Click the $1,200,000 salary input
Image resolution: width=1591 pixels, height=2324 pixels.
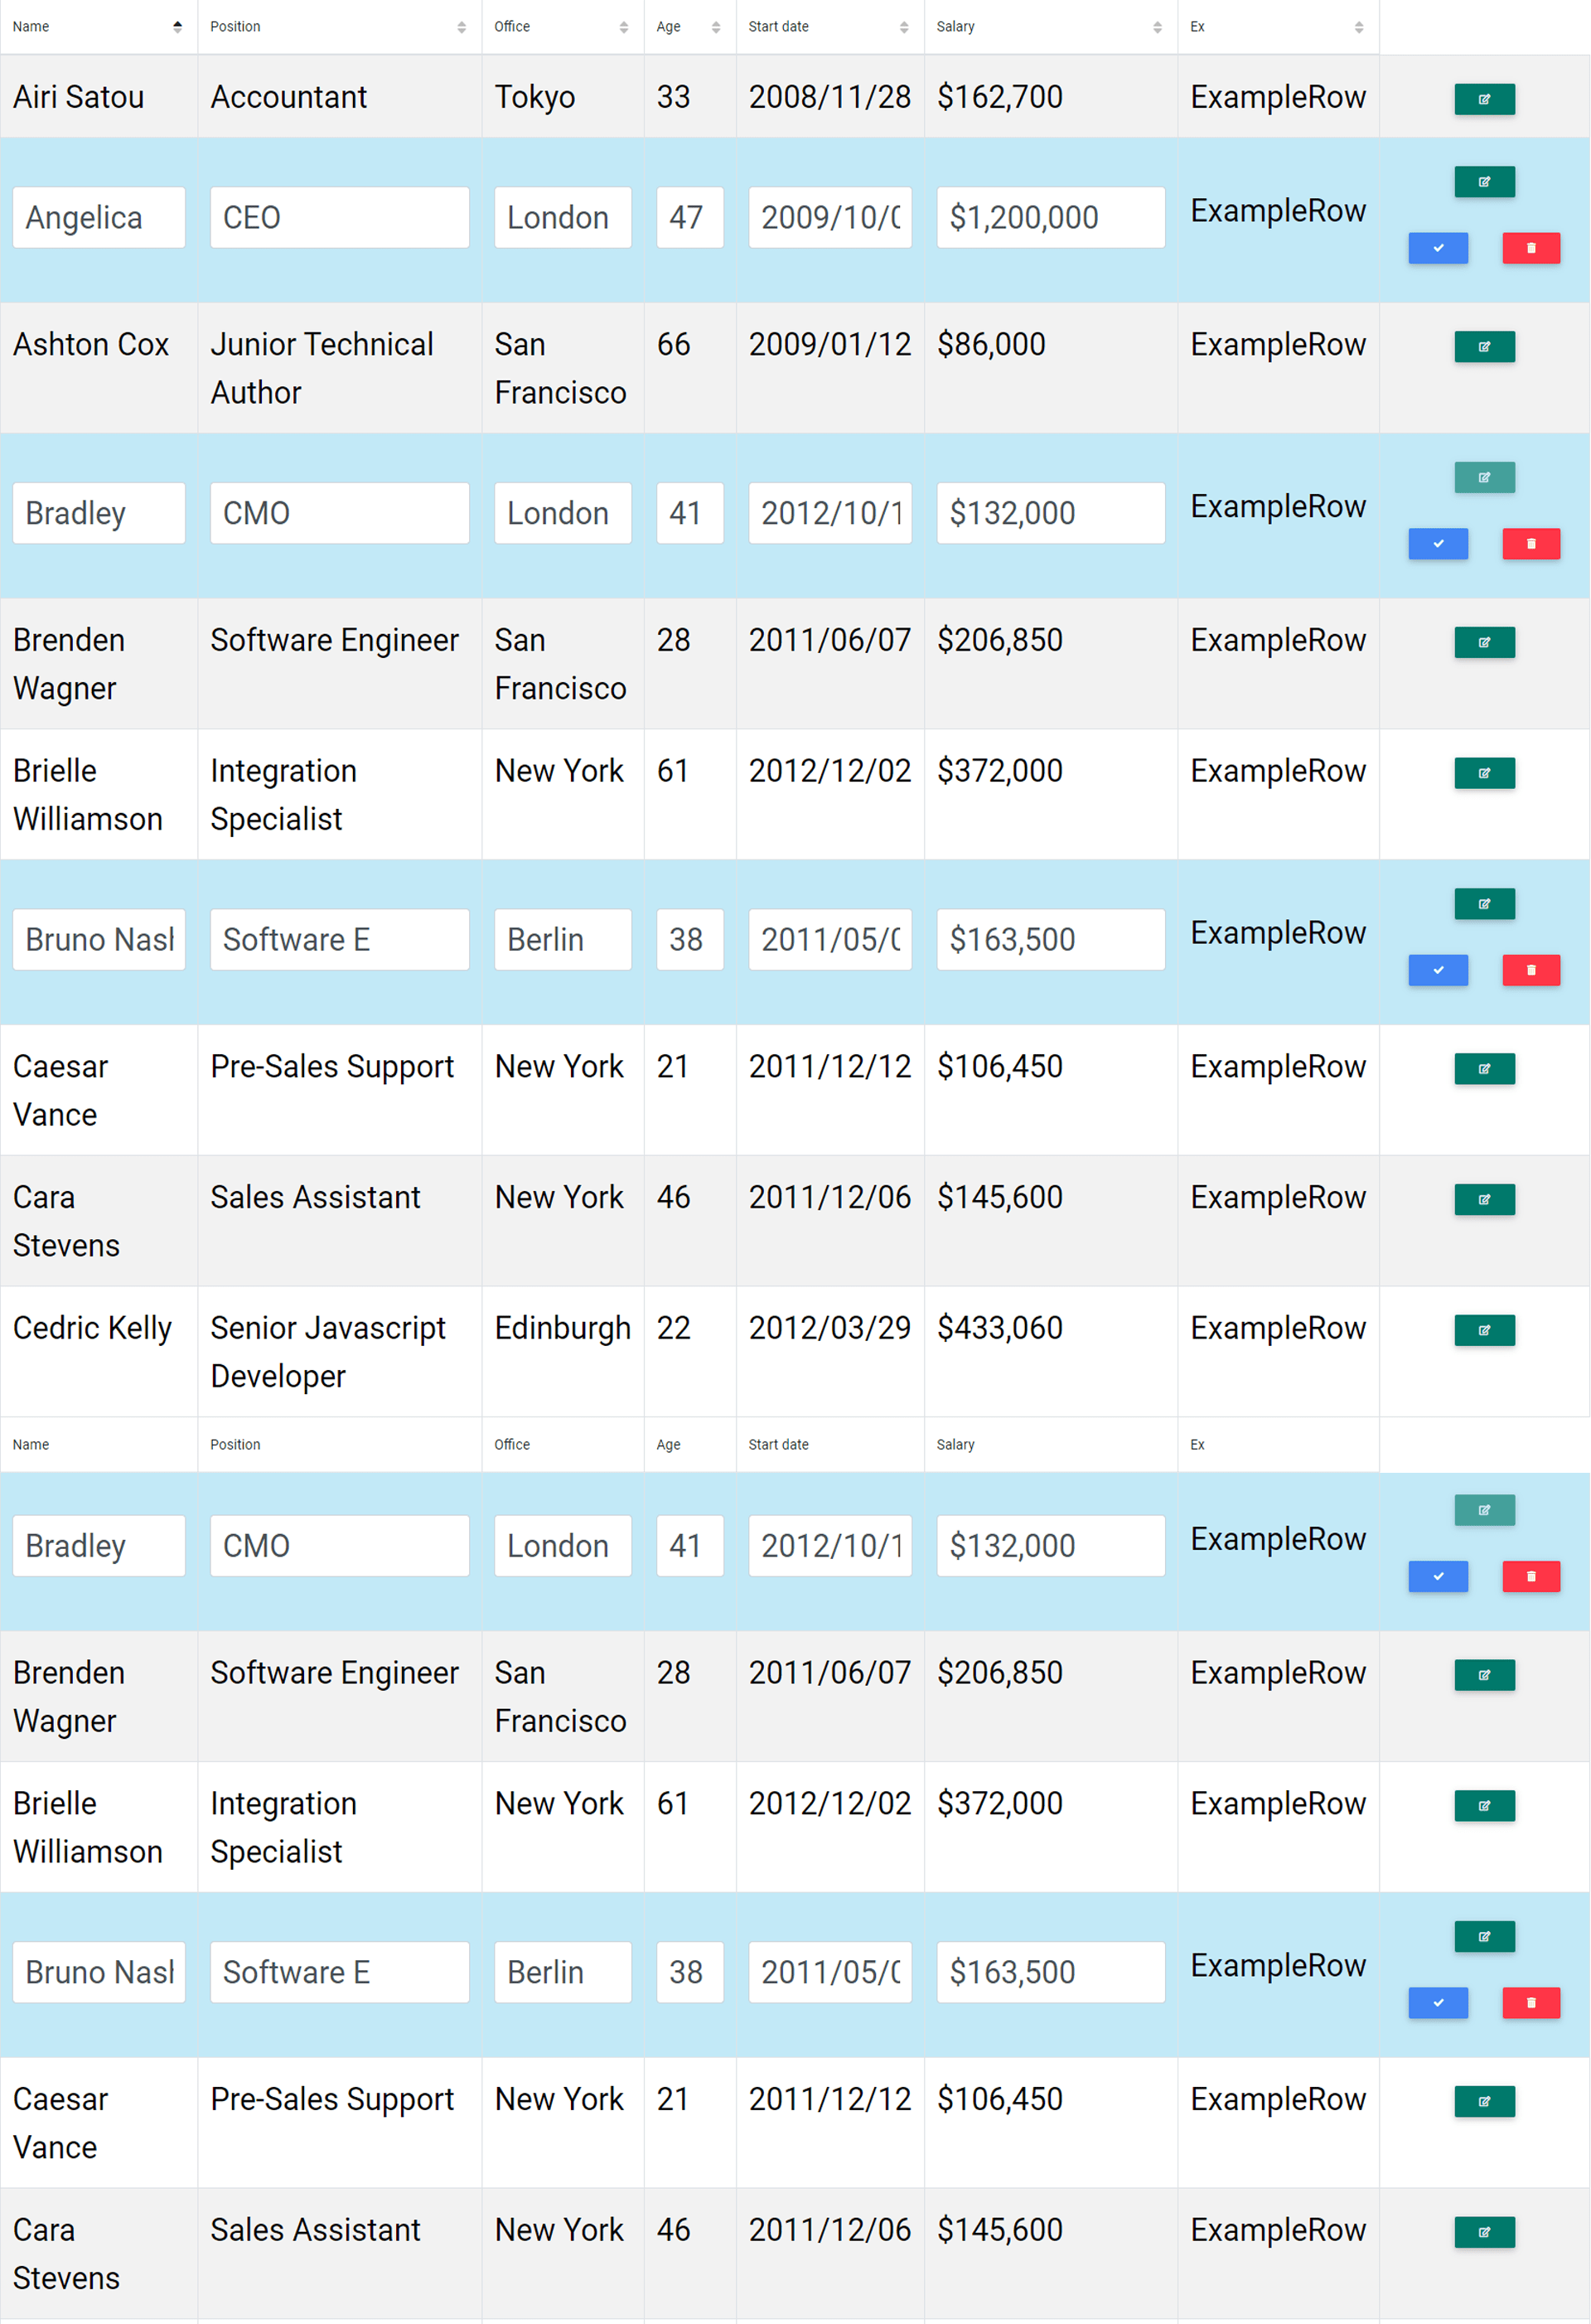click(1050, 217)
